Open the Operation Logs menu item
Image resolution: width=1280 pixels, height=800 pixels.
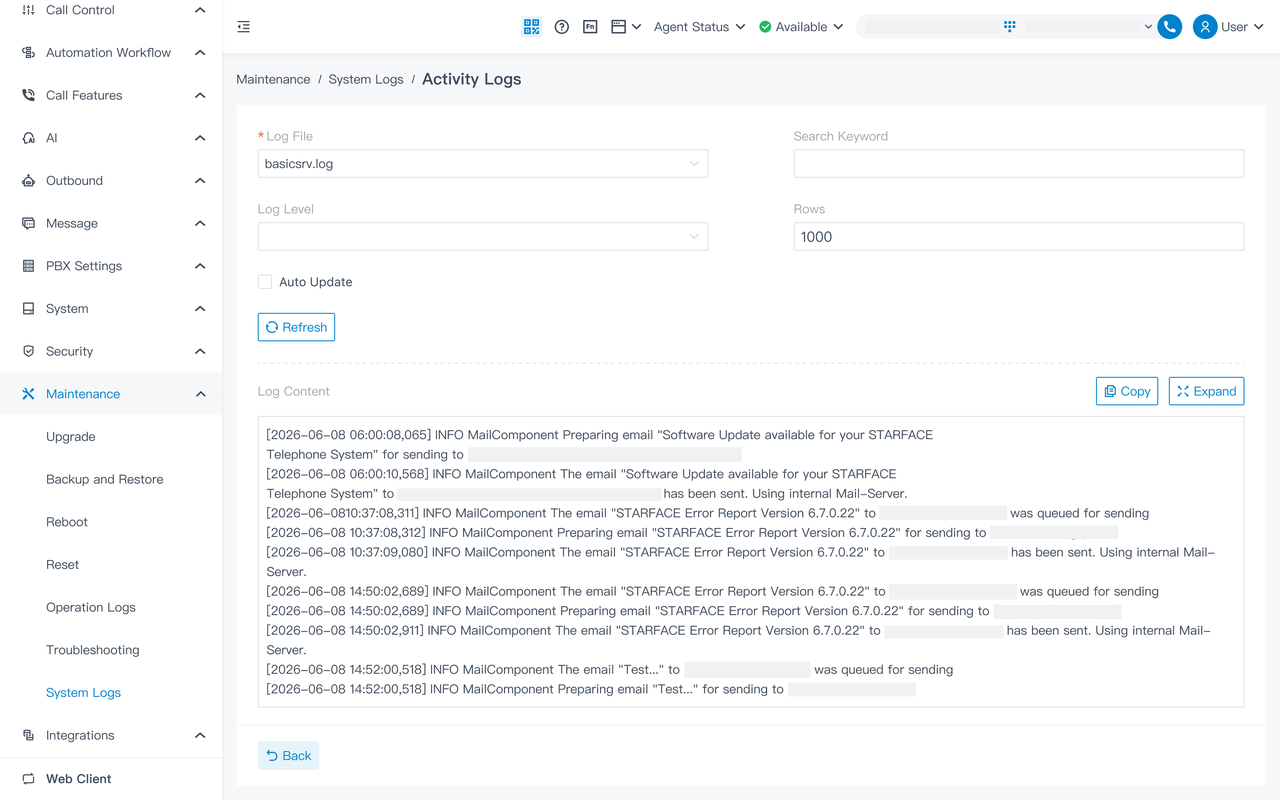91,608
